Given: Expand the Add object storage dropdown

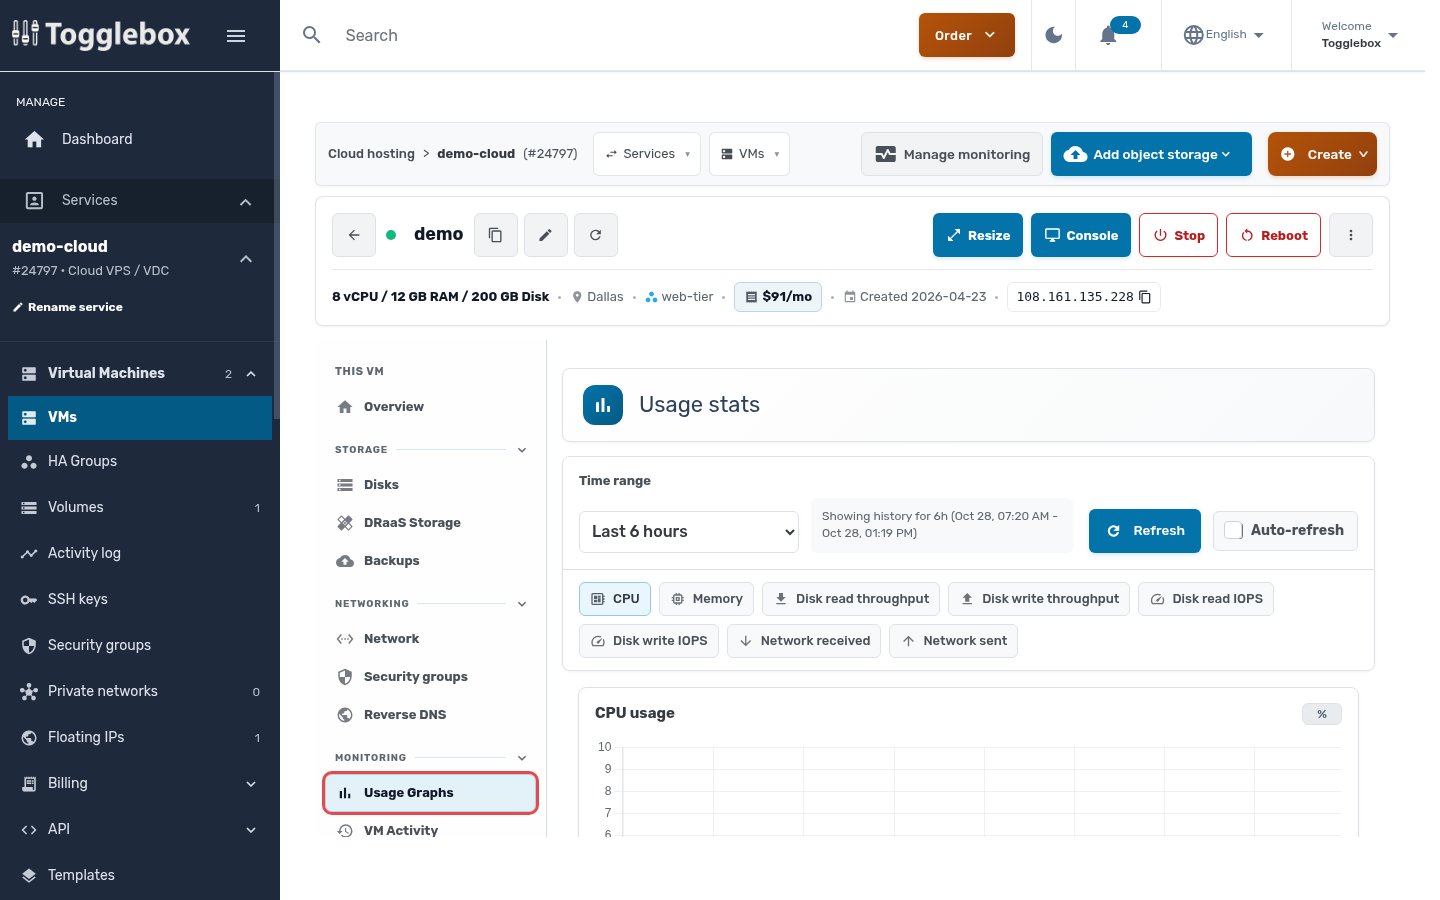Looking at the screenshot, I should [x=1151, y=154].
